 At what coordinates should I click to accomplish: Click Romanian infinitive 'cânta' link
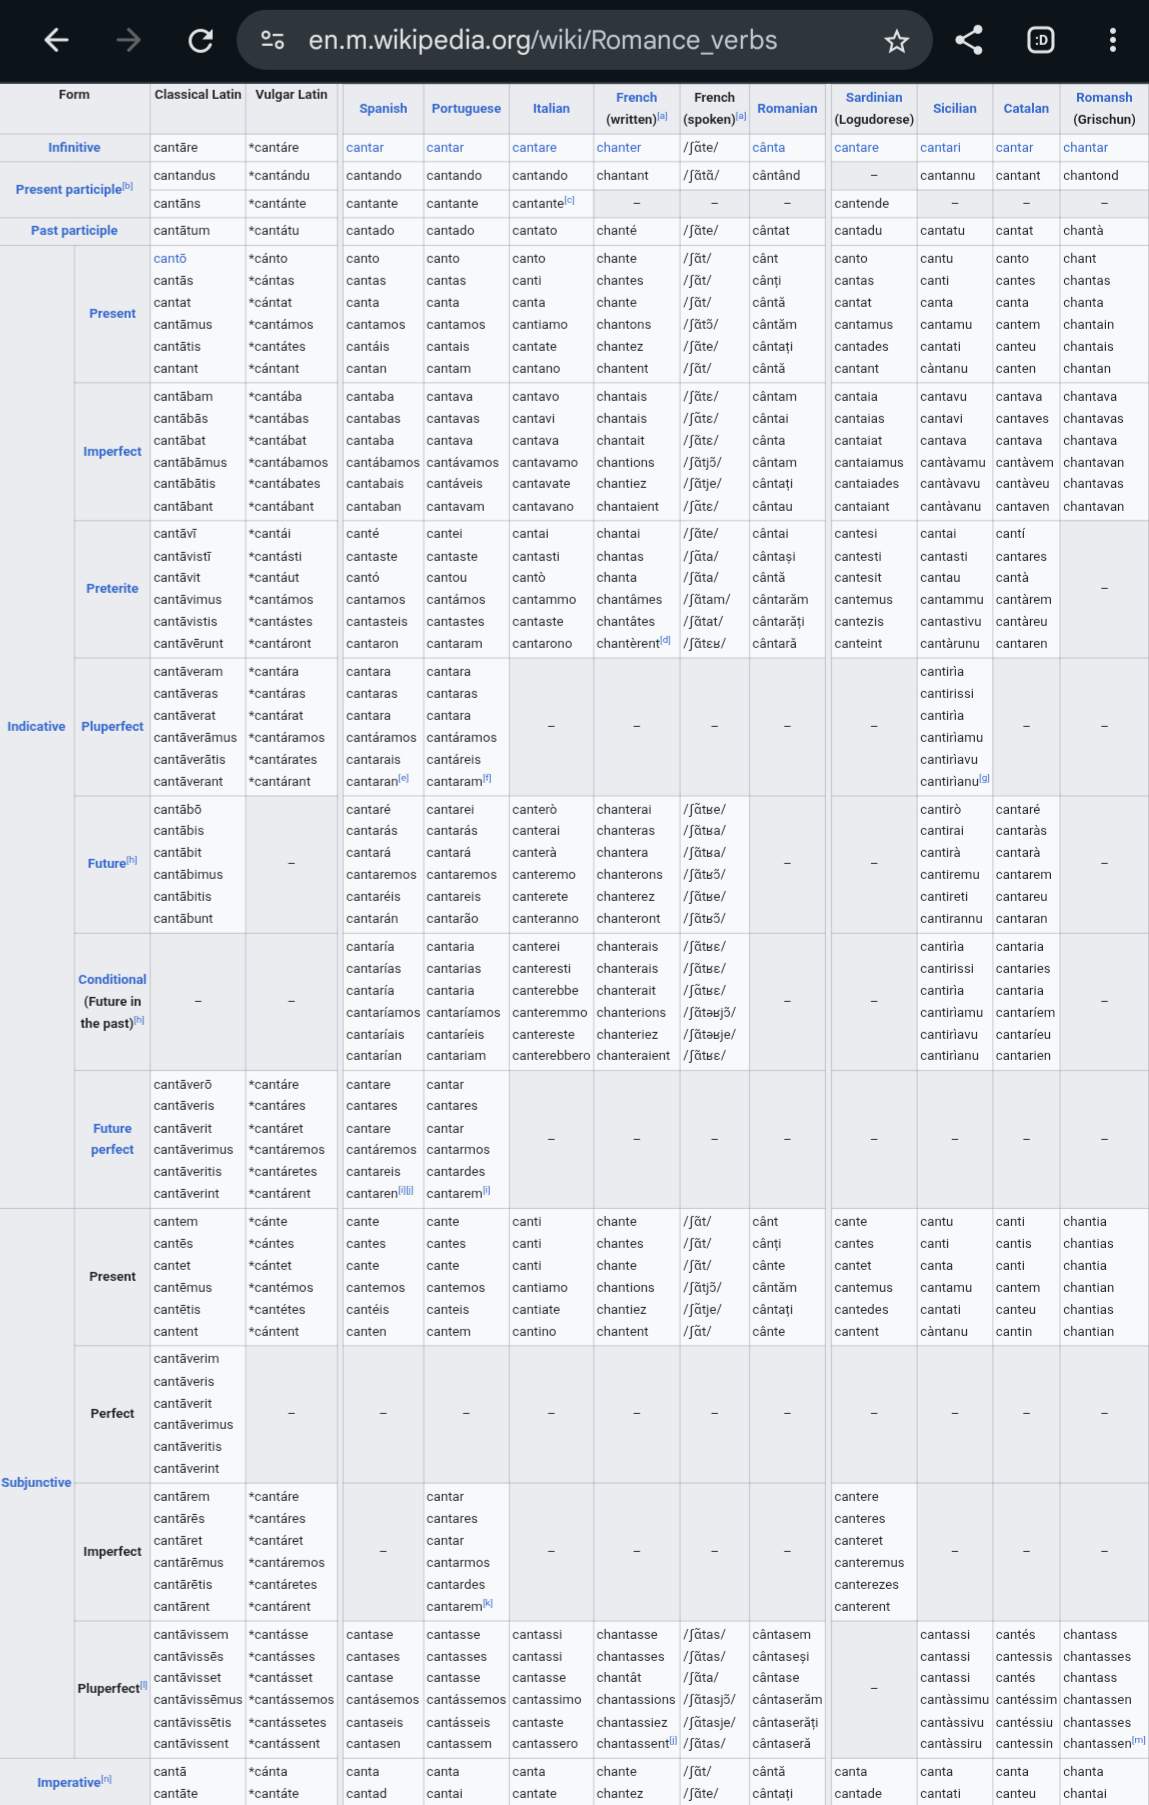(768, 147)
